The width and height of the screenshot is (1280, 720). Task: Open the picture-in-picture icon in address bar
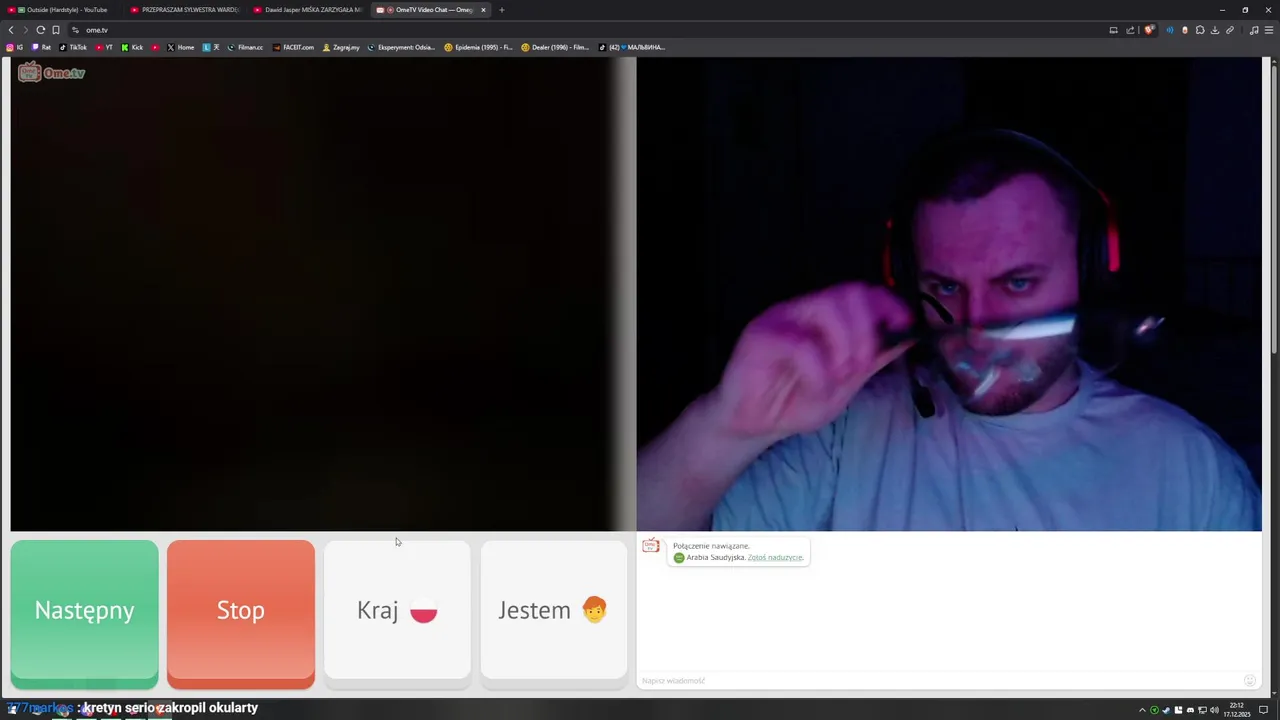[1113, 30]
